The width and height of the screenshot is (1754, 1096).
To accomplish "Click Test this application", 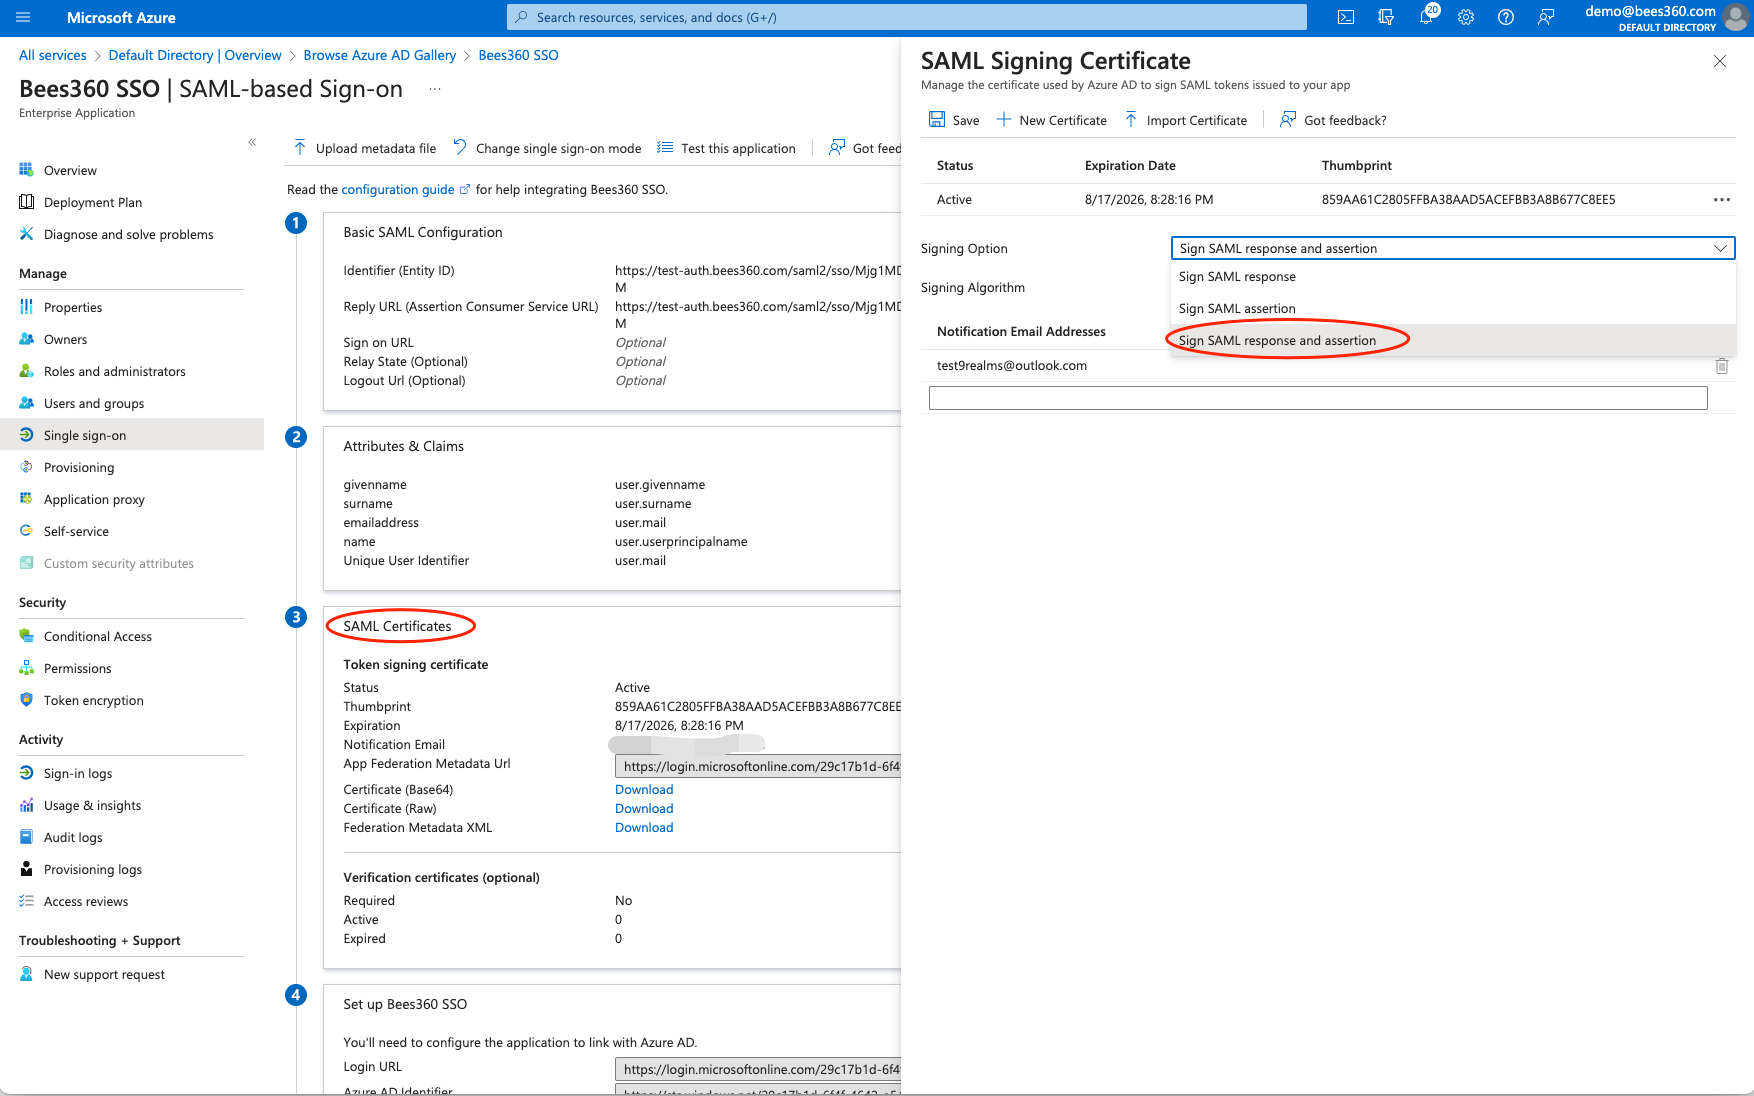I will click(726, 148).
